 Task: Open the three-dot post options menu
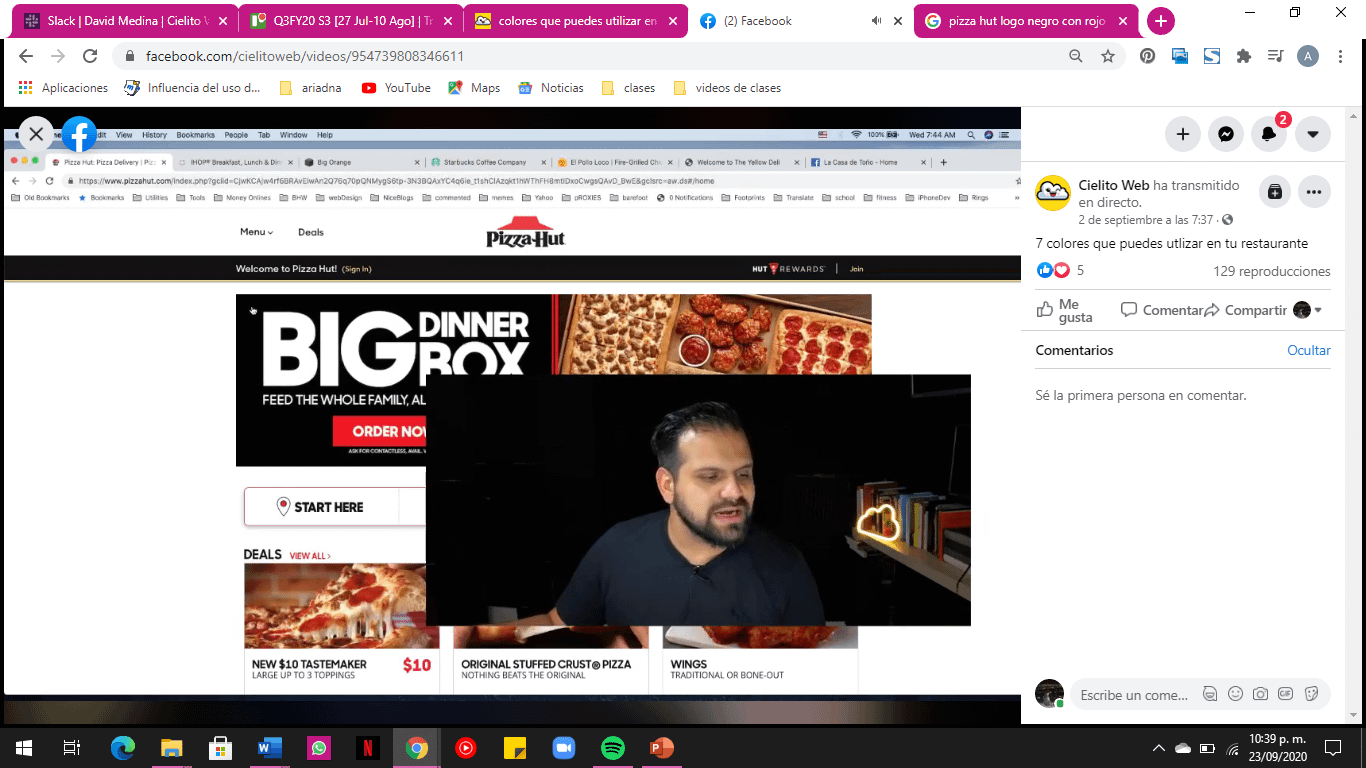click(1313, 192)
